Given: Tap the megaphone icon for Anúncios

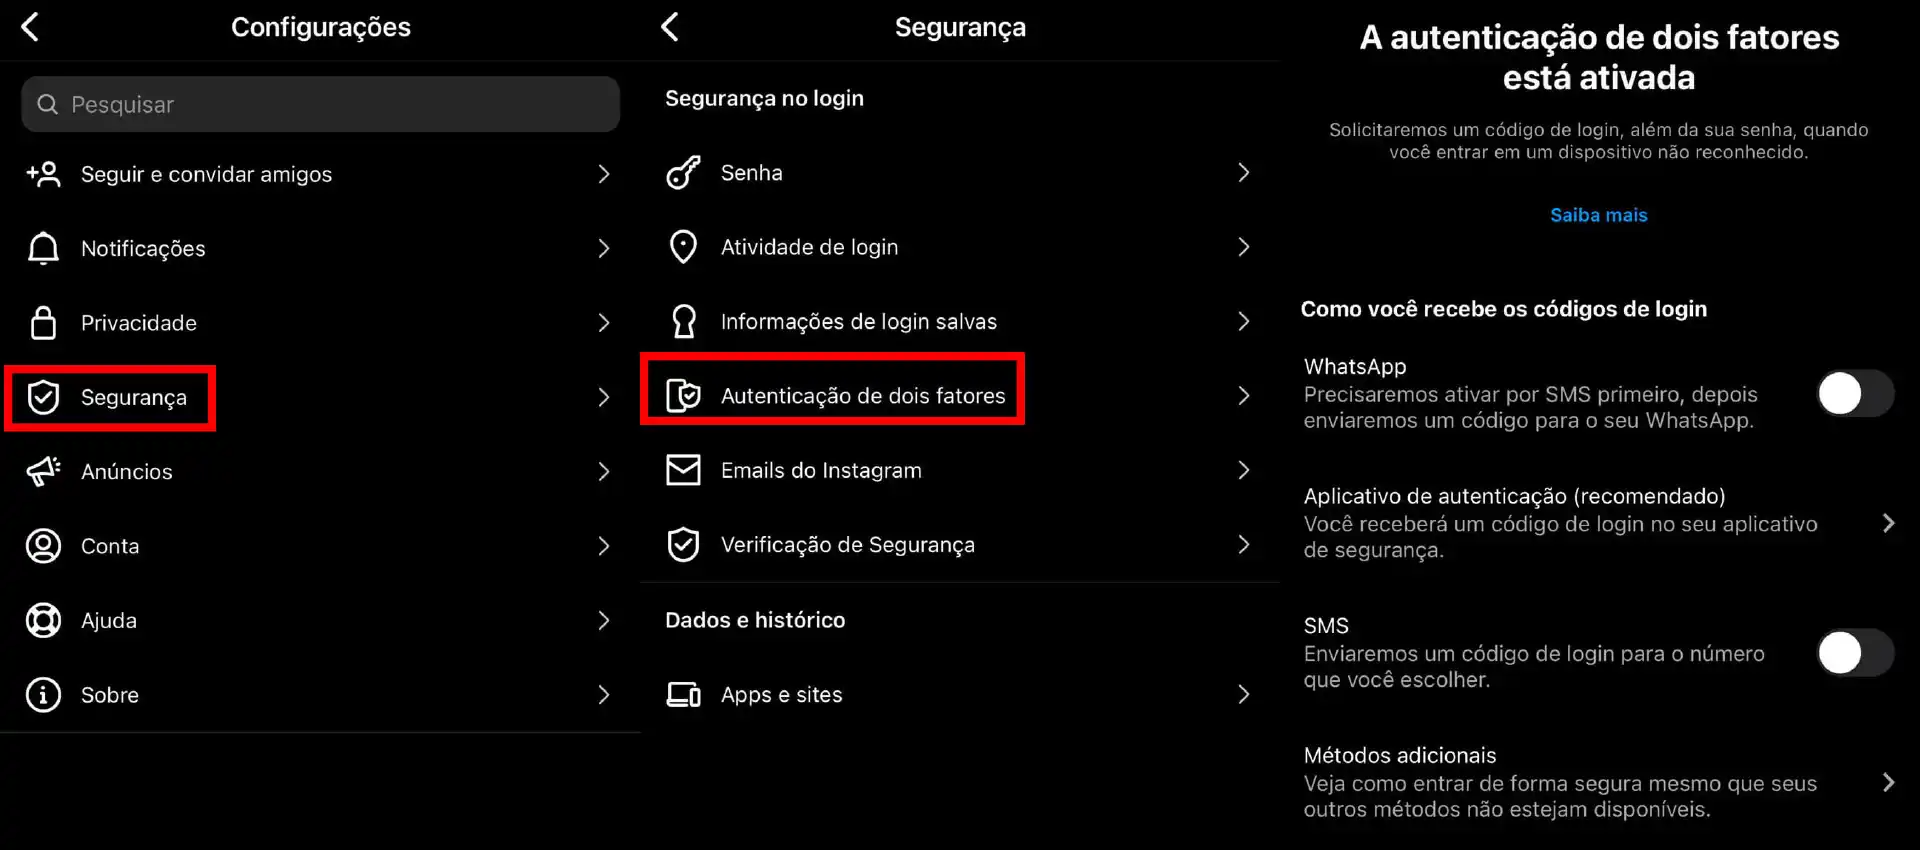Looking at the screenshot, I should [x=43, y=471].
